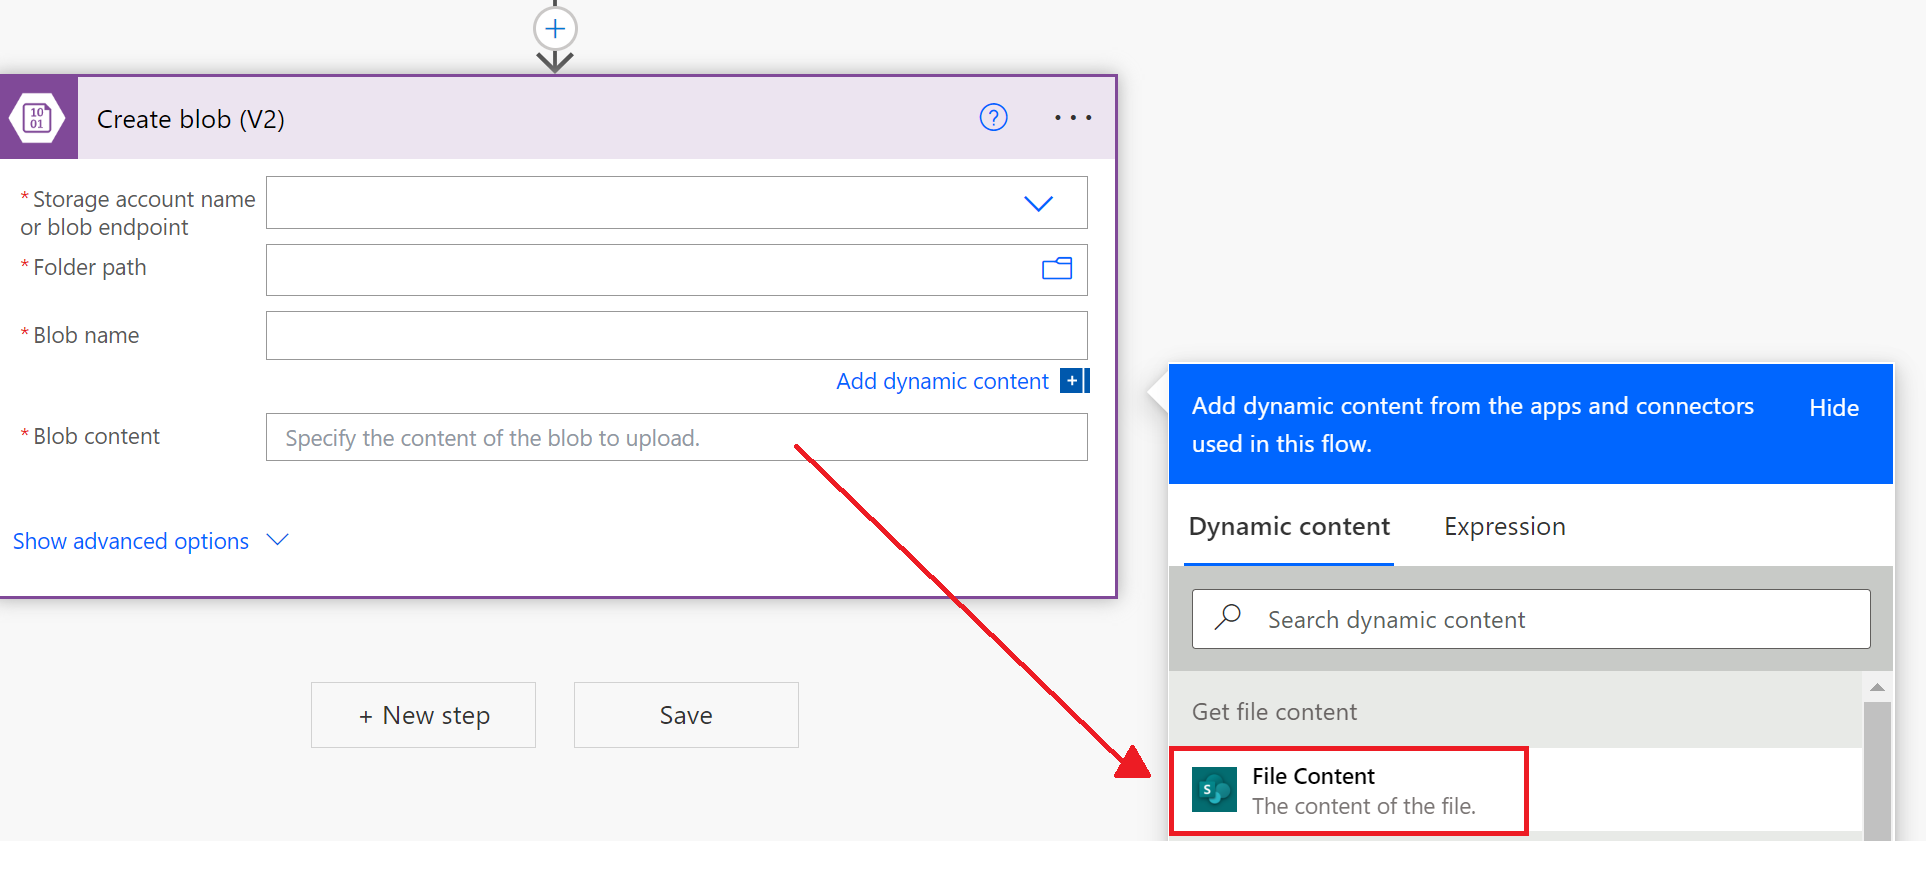Viewport: 1926px width, 871px height.
Task: Click the Blob name input field
Action: pyautogui.click(x=676, y=335)
